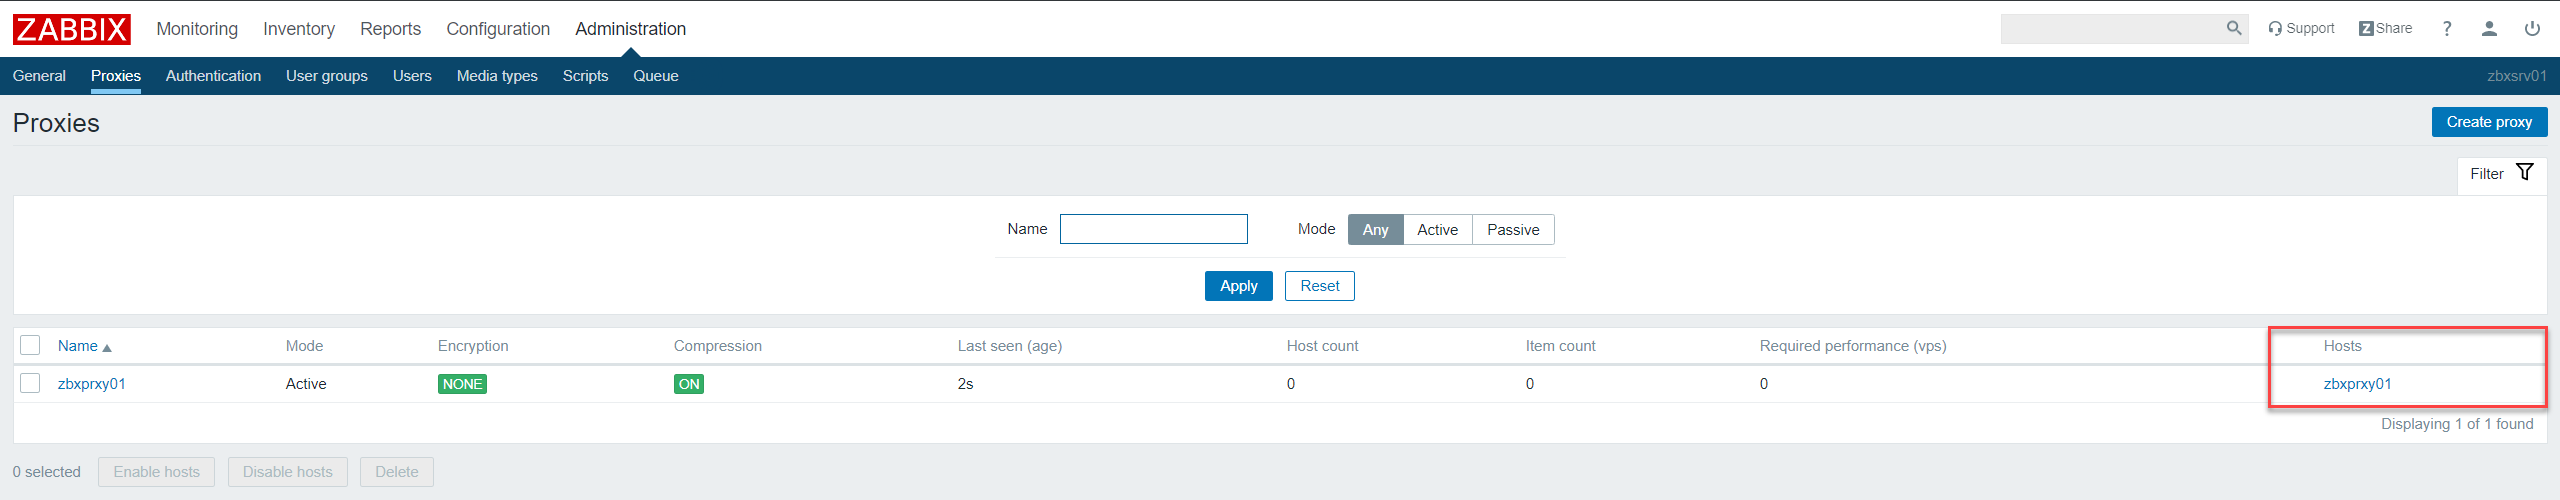
Task: Click the Active mode cell
Action: click(x=306, y=384)
